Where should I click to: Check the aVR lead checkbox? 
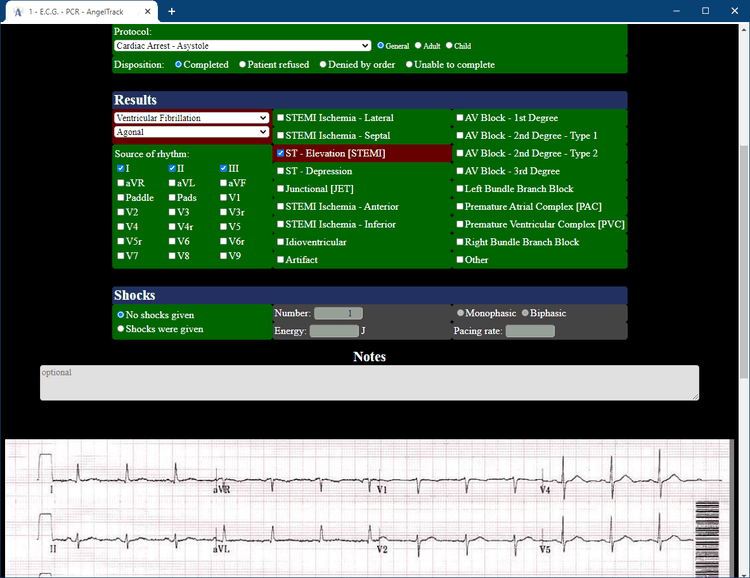tap(121, 183)
